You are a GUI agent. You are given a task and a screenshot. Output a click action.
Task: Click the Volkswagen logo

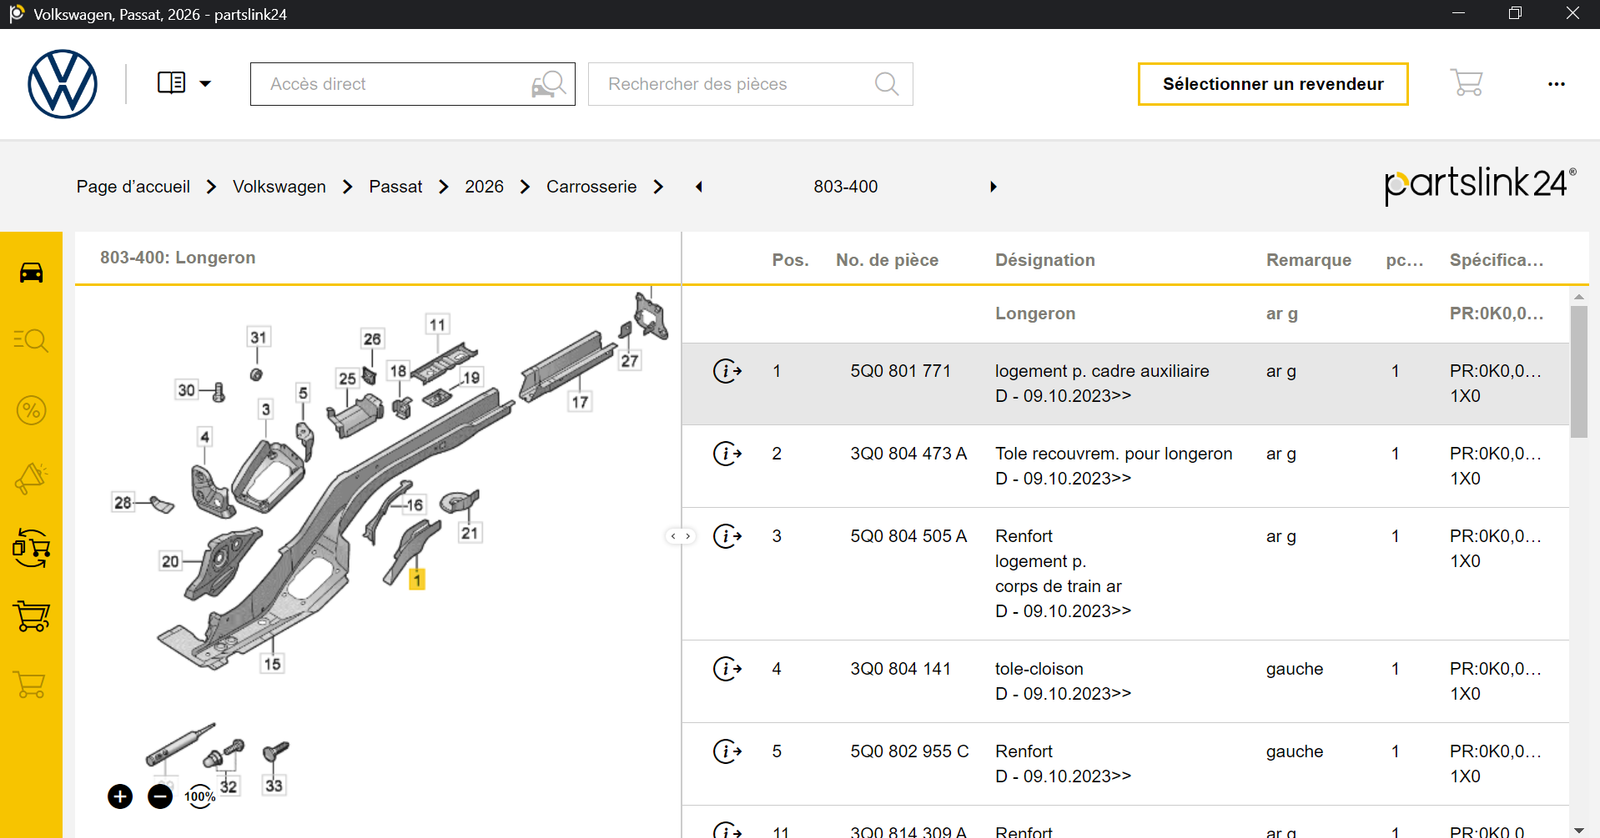coord(62,84)
